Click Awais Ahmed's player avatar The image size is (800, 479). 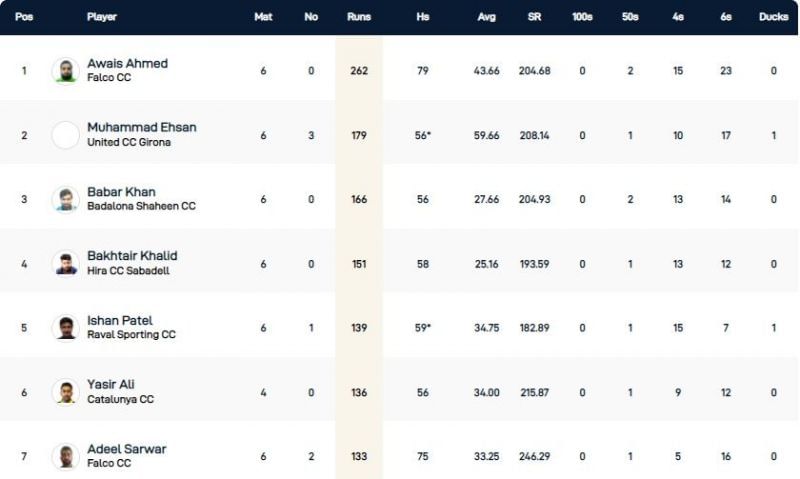point(65,71)
